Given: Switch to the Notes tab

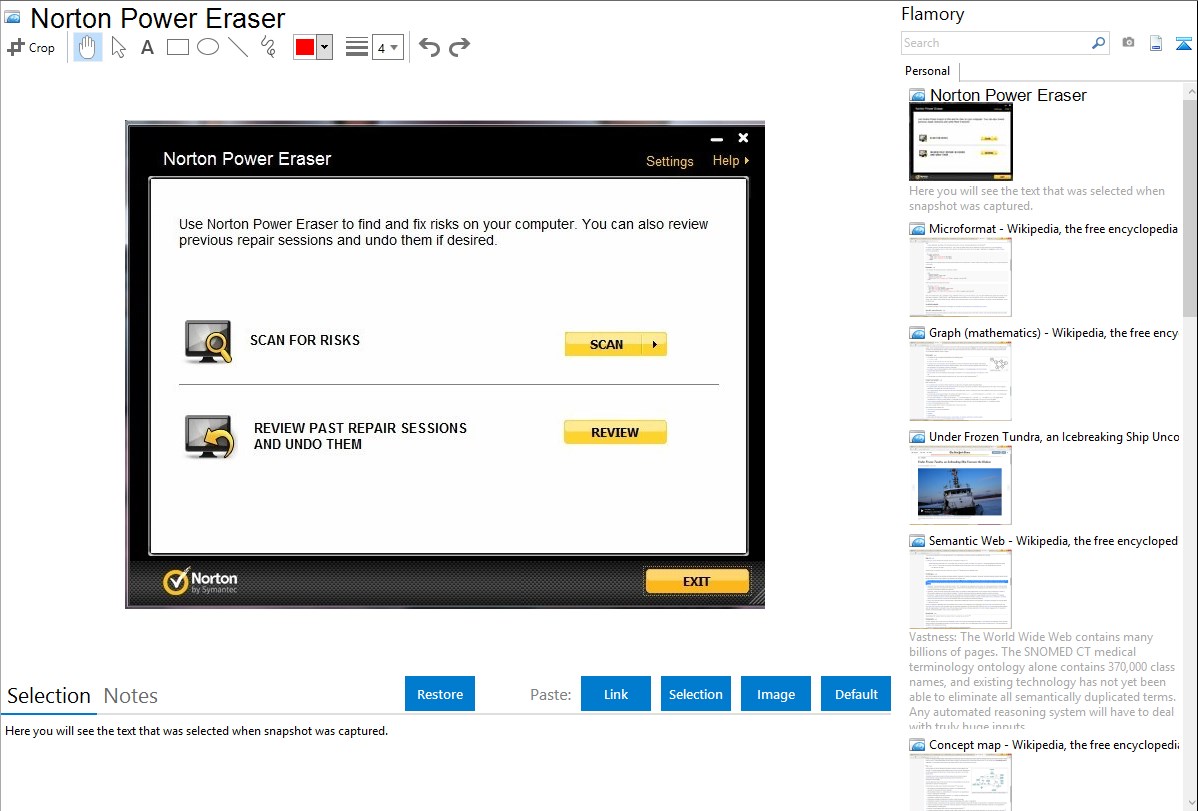Looking at the screenshot, I should click(131, 696).
